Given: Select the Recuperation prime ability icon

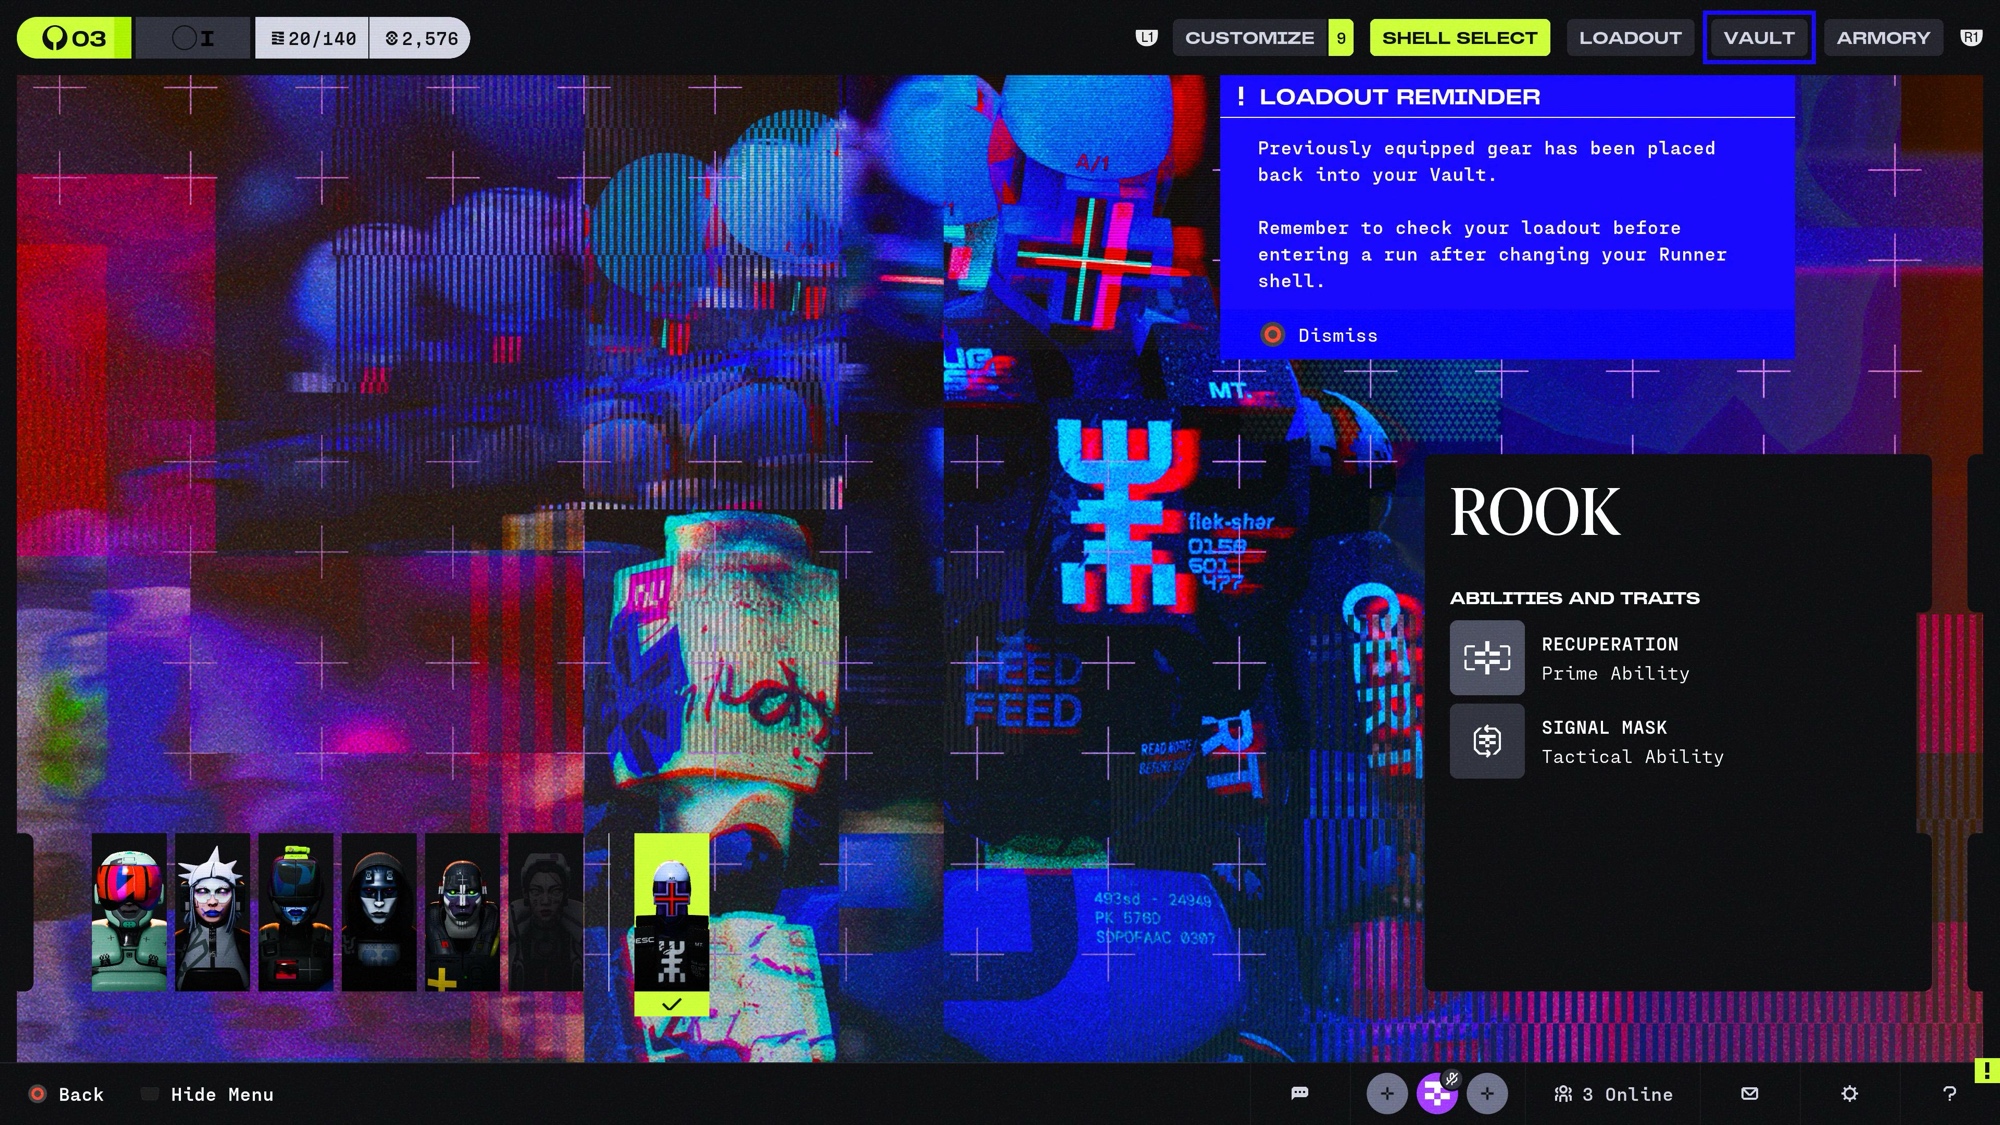Looking at the screenshot, I should (1487, 658).
